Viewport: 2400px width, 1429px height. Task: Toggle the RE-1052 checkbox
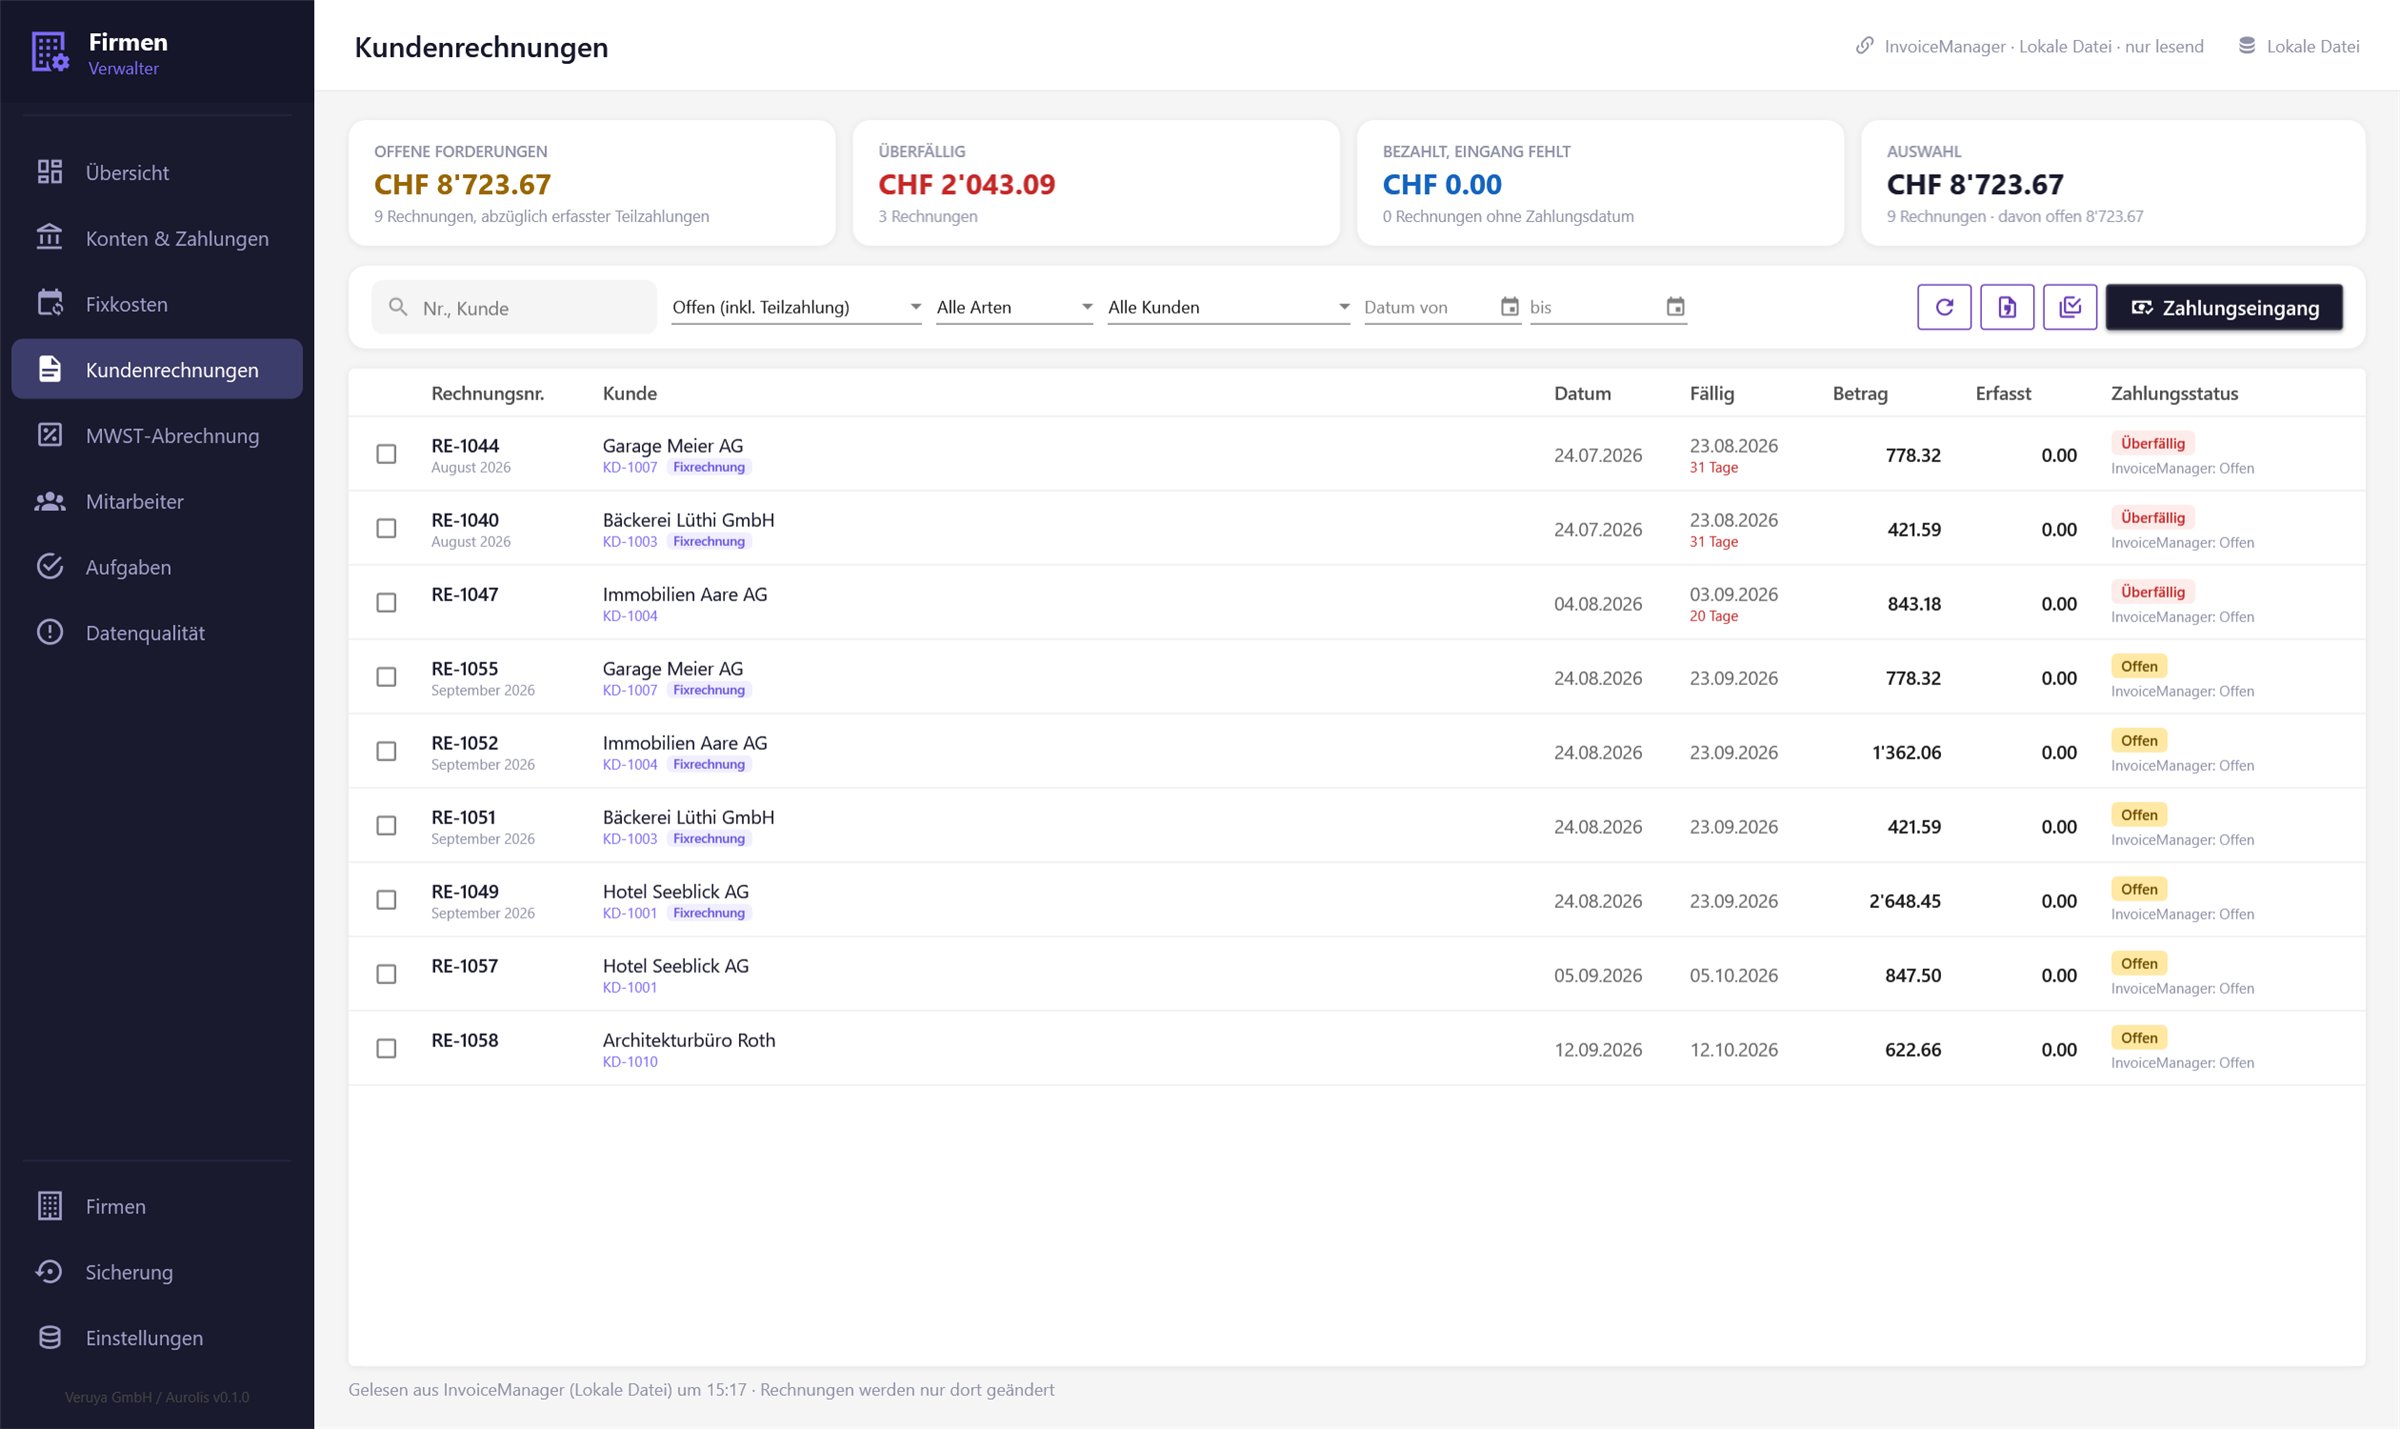386,751
